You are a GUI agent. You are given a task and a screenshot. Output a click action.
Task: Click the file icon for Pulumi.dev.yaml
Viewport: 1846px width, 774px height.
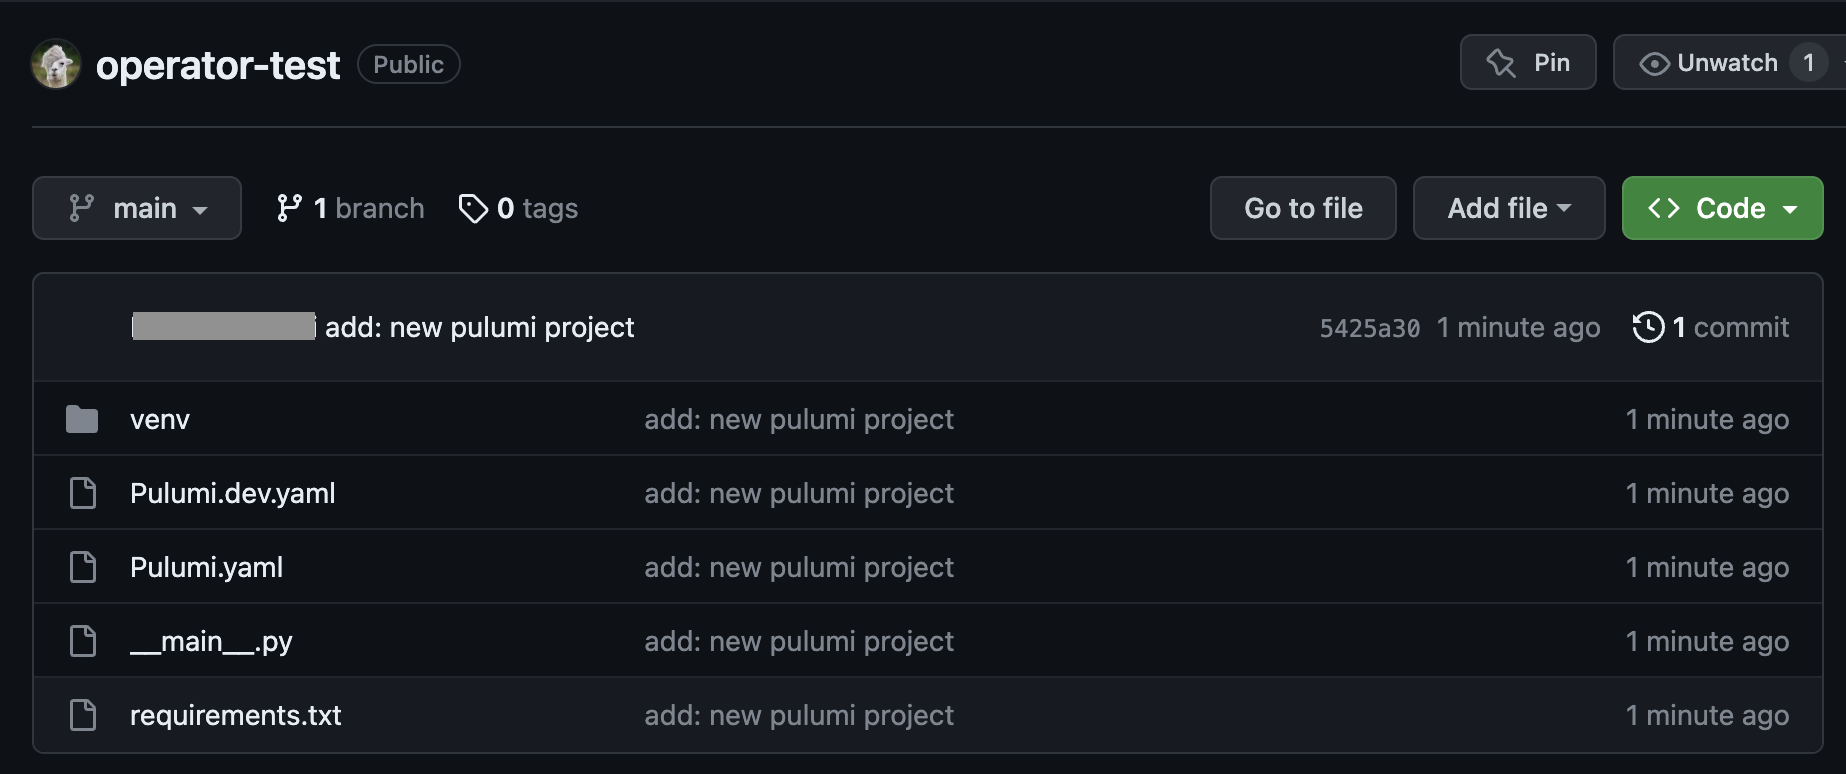click(x=83, y=493)
